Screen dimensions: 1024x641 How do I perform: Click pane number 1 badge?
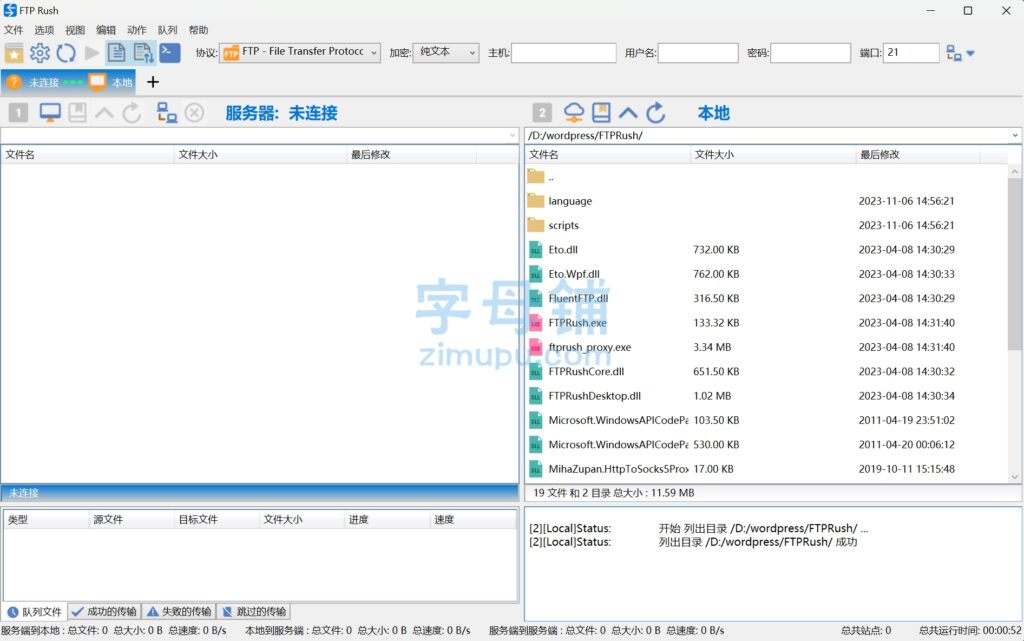point(18,113)
